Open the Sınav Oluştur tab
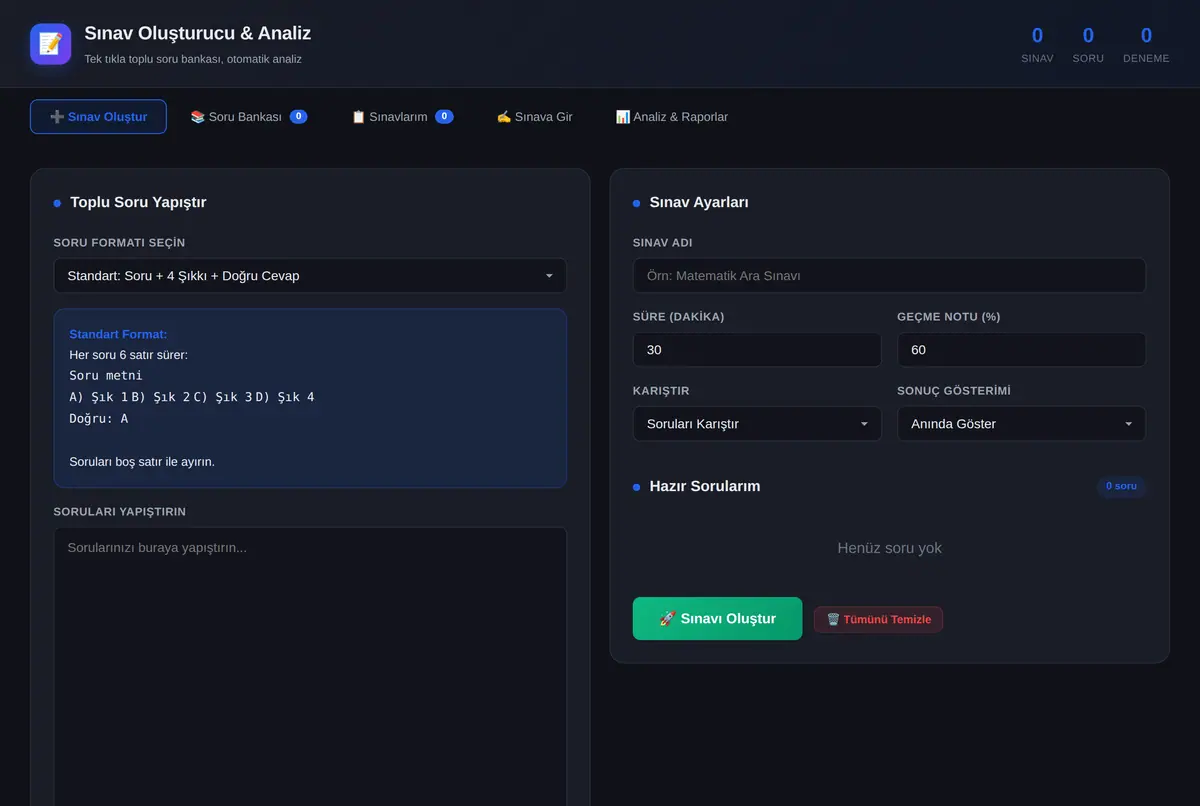Image resolution: width=1200 pixels, height=806 pixels. 98,117
